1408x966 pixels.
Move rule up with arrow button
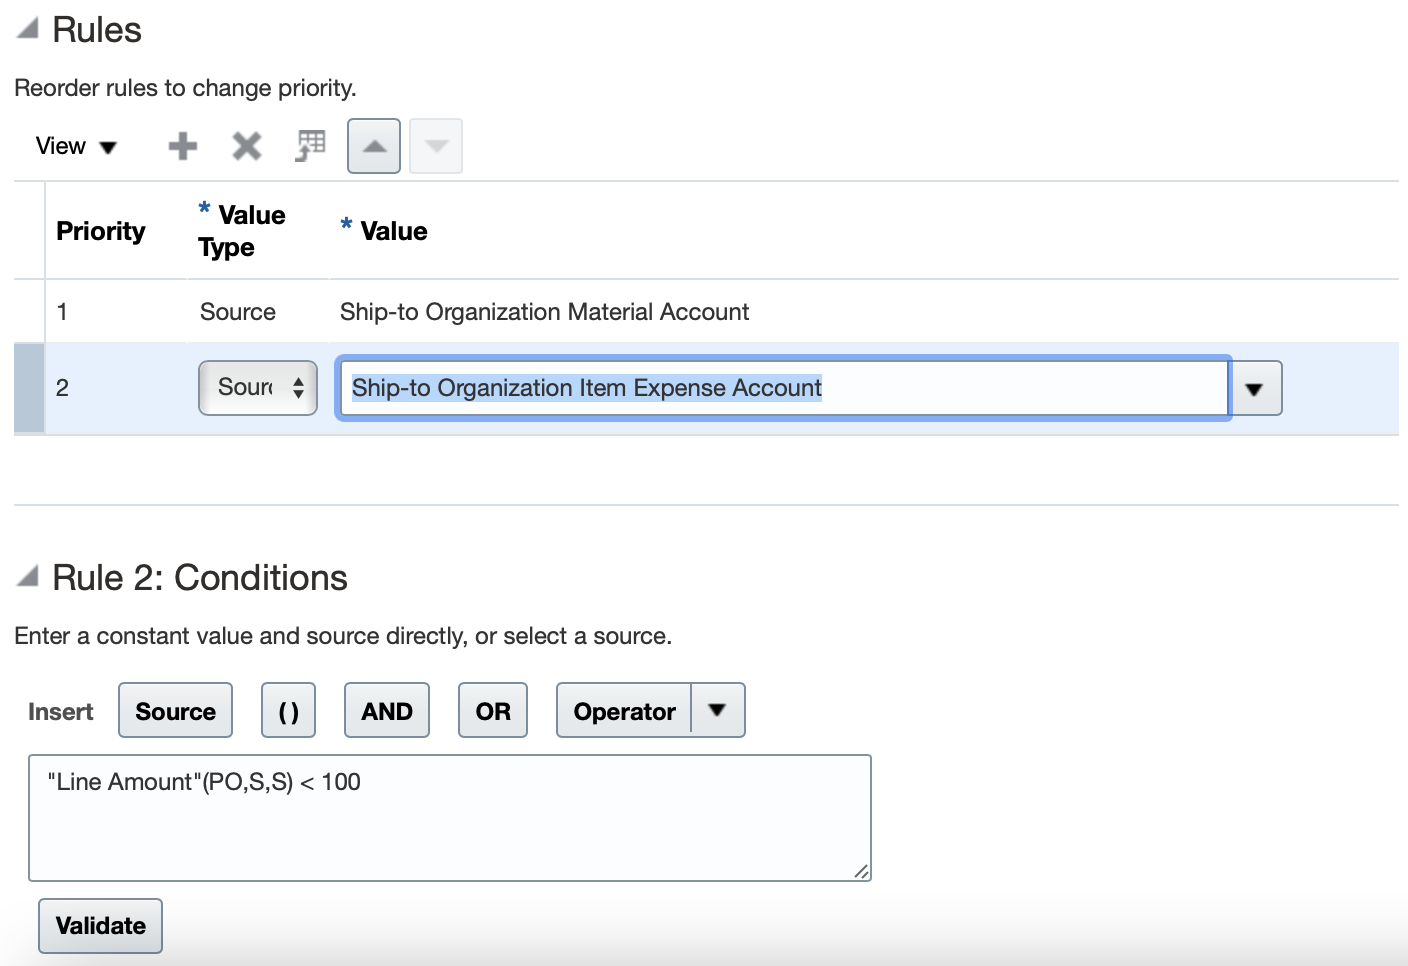pyautogui.click(x=374, y=146)
